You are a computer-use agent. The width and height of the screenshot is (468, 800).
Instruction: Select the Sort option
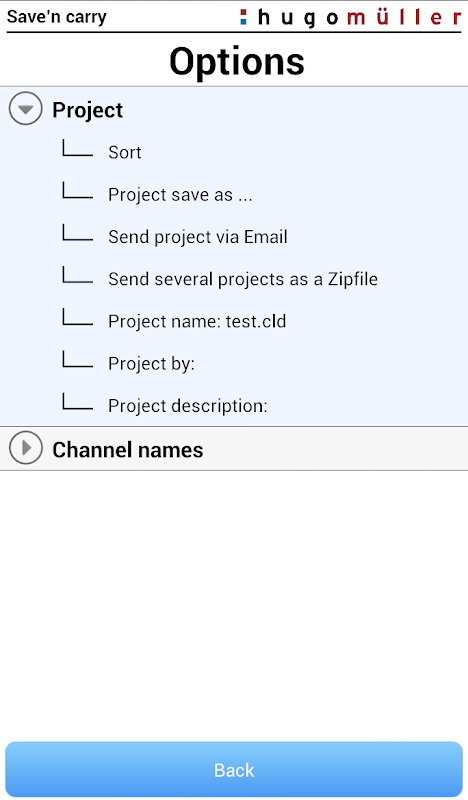tap(125, 152)
